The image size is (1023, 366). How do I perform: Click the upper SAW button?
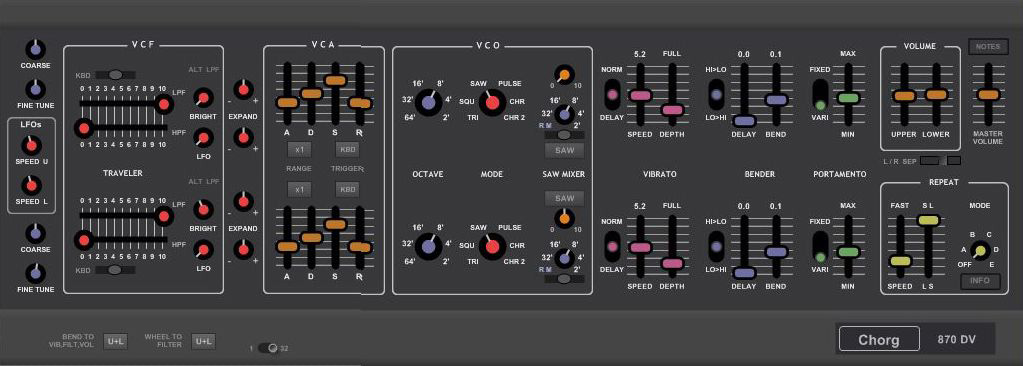pyautogui.click(x=564, y=151)
